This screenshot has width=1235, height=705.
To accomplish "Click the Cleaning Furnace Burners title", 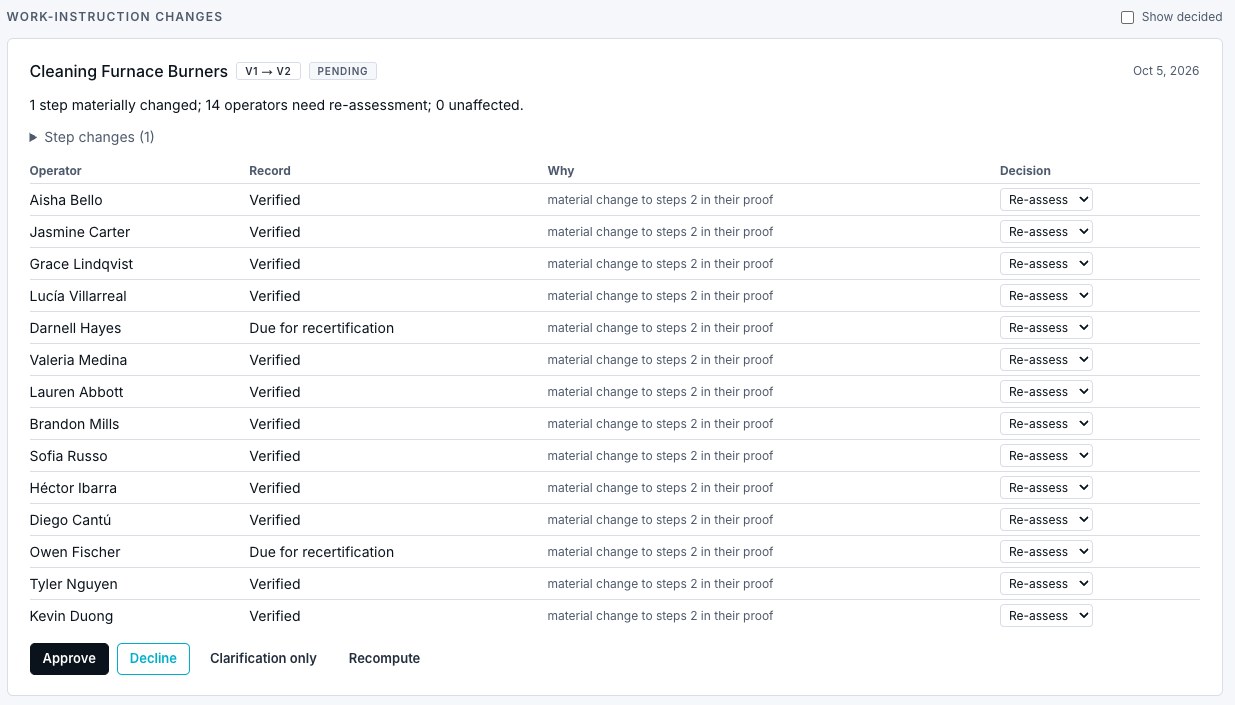I will pyautogui.click(x=129, y=71).
